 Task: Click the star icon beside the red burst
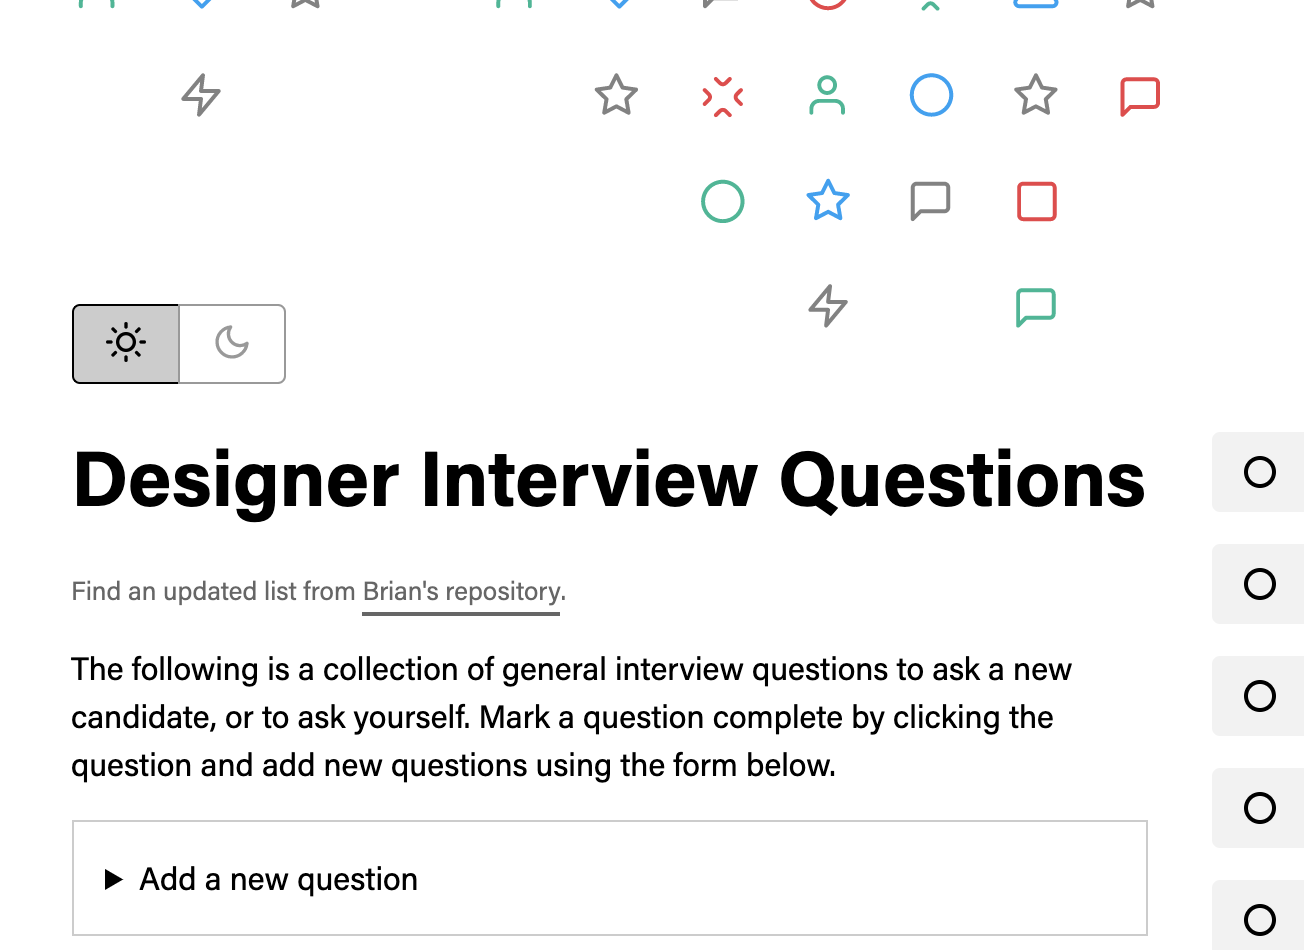coord(616,96)
